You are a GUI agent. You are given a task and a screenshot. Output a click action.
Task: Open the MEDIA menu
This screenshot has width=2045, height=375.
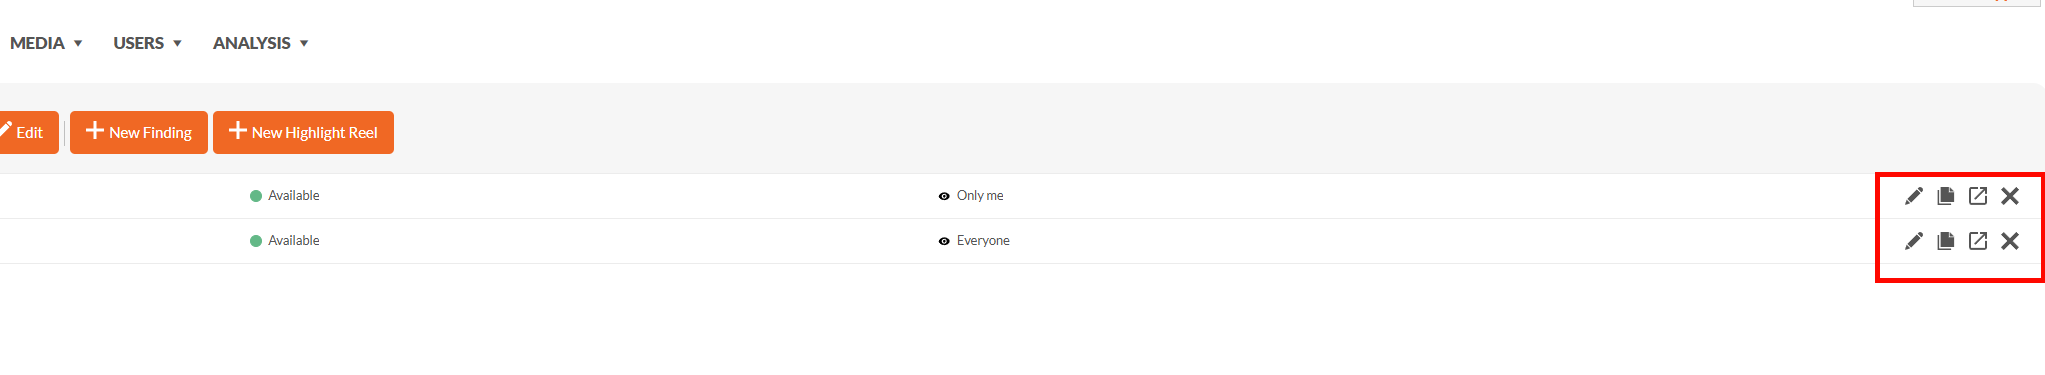click(37, 43)
